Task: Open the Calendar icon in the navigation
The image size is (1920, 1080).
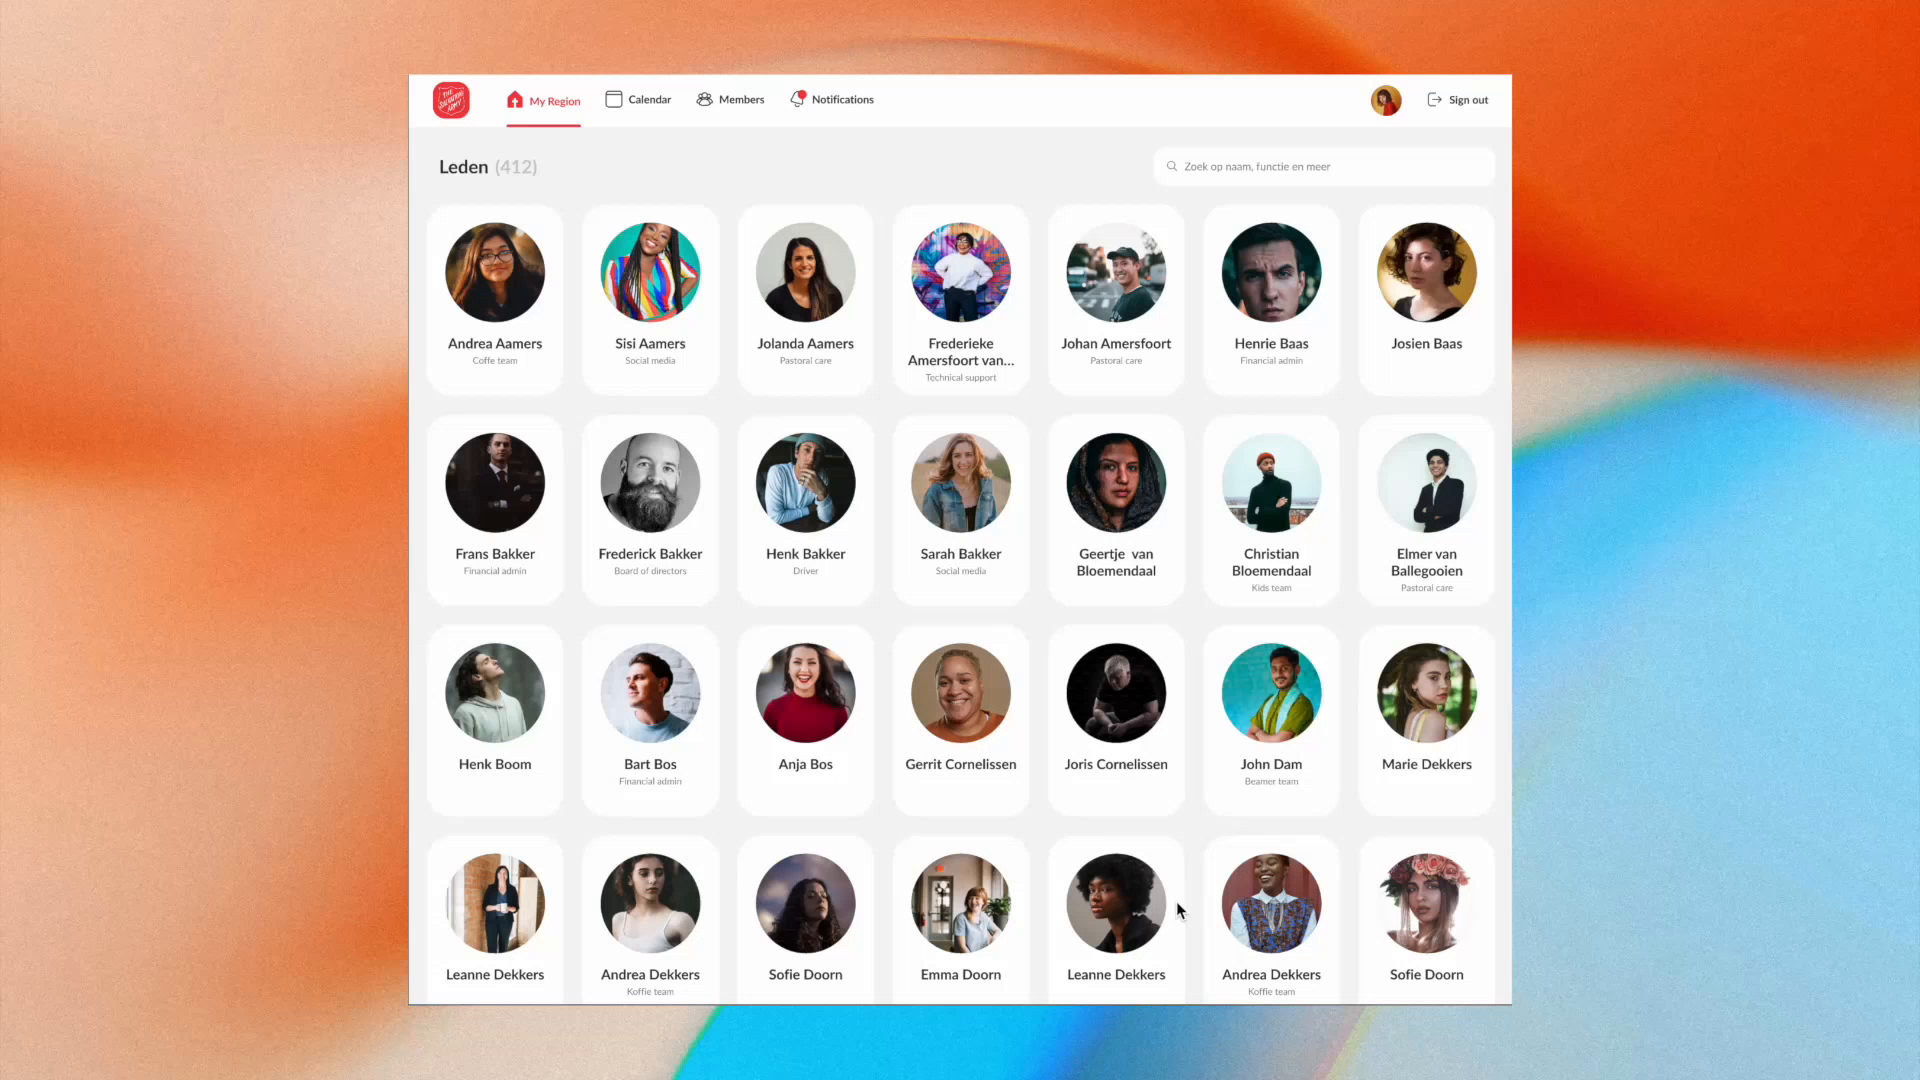Action: pyautogui.click(x=613, y=99)
